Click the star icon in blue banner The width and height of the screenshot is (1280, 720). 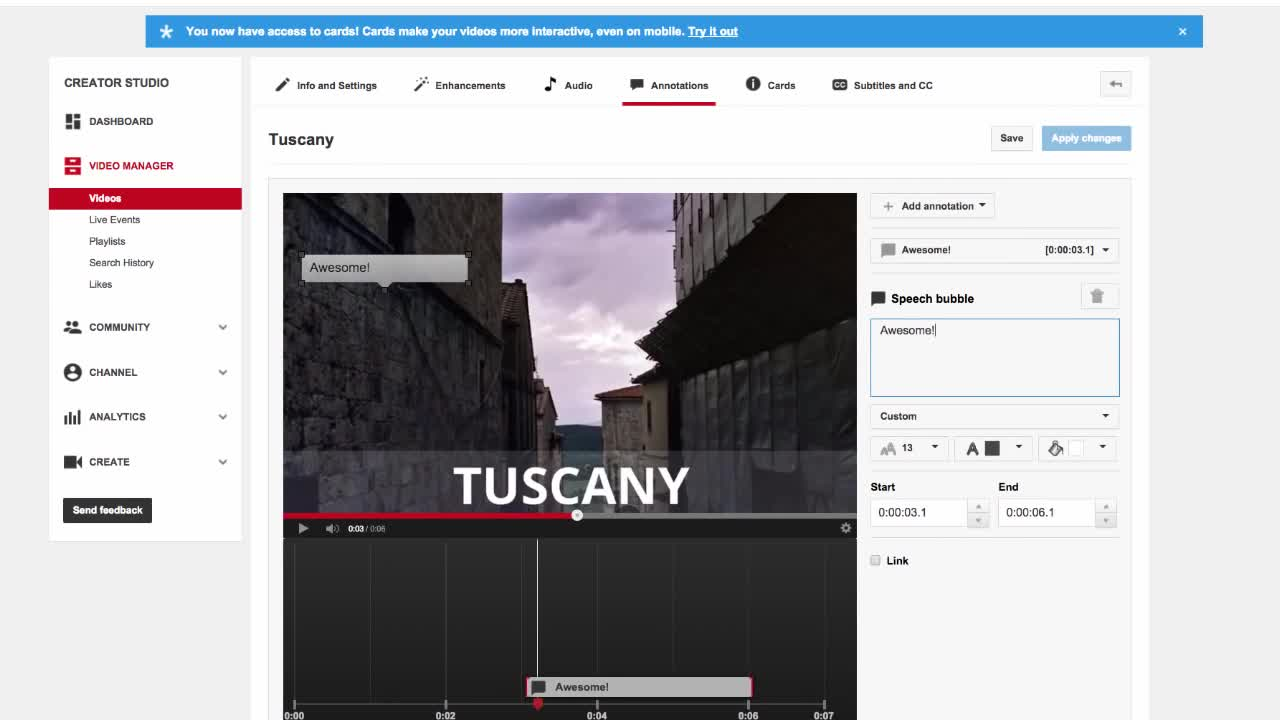point(166,31)
